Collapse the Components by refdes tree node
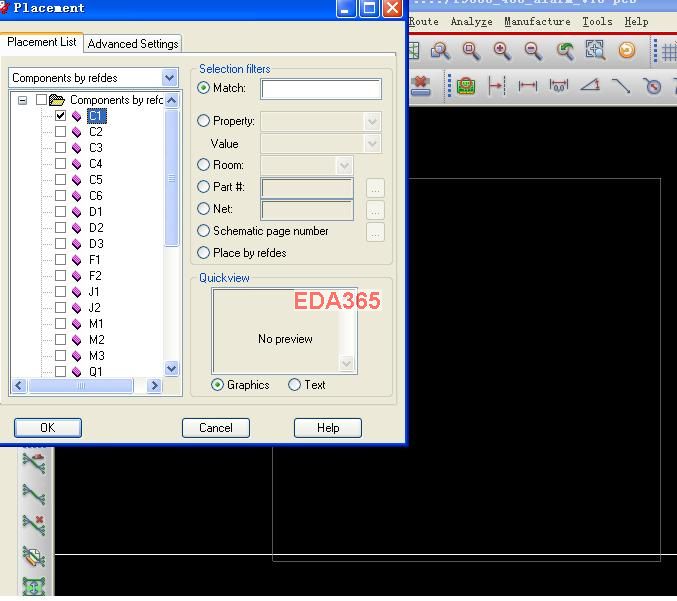Screen dimensions: 677x601 coord(22,100)
